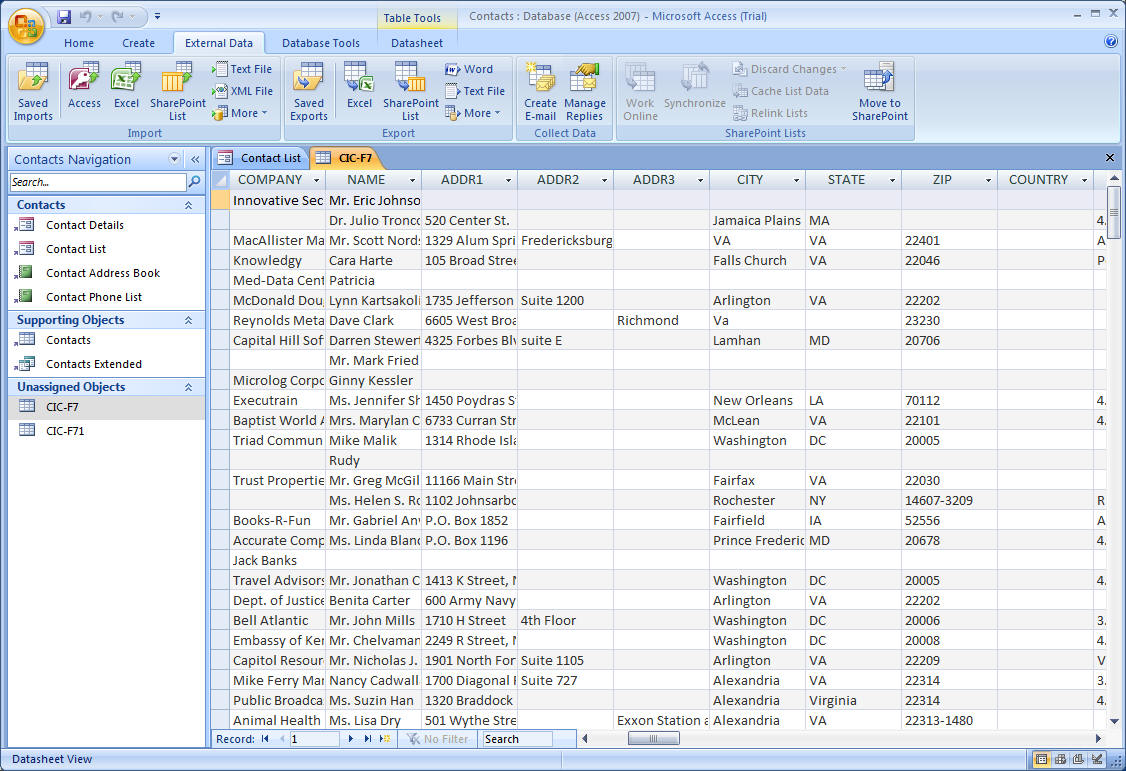Open Saved Exports
The height and width of the screenshot is (771, 1126).
tap(309, 92)
